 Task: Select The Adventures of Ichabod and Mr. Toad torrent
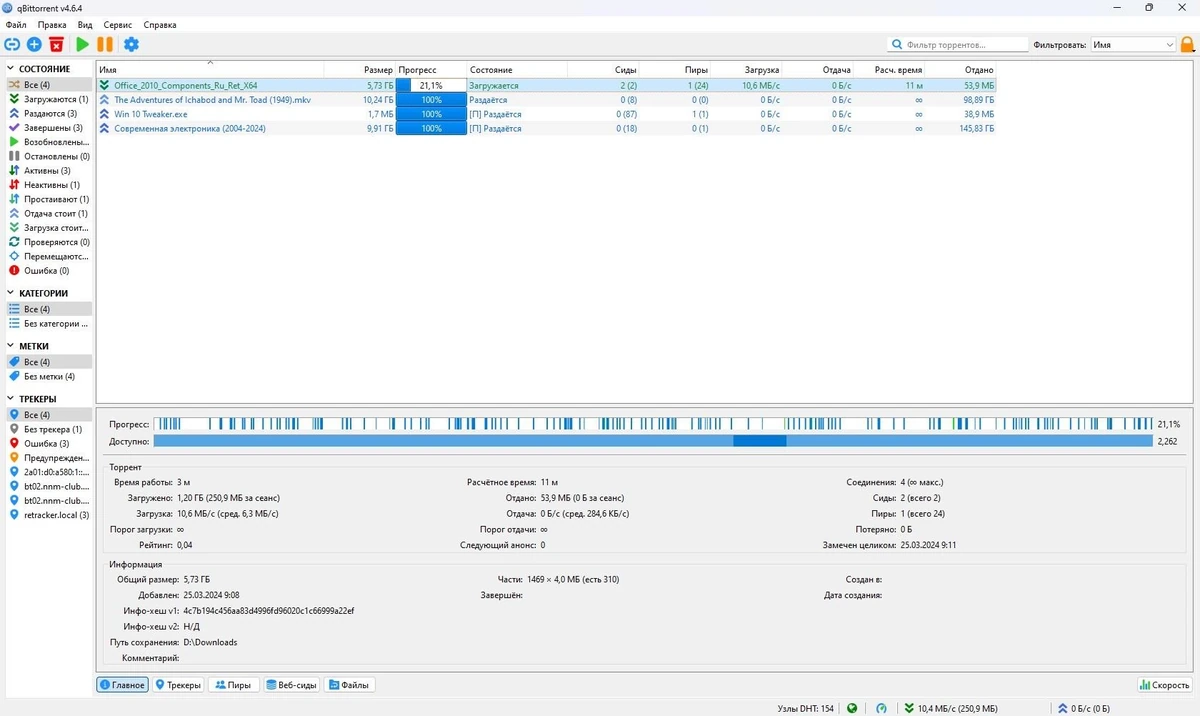point(546,100)
